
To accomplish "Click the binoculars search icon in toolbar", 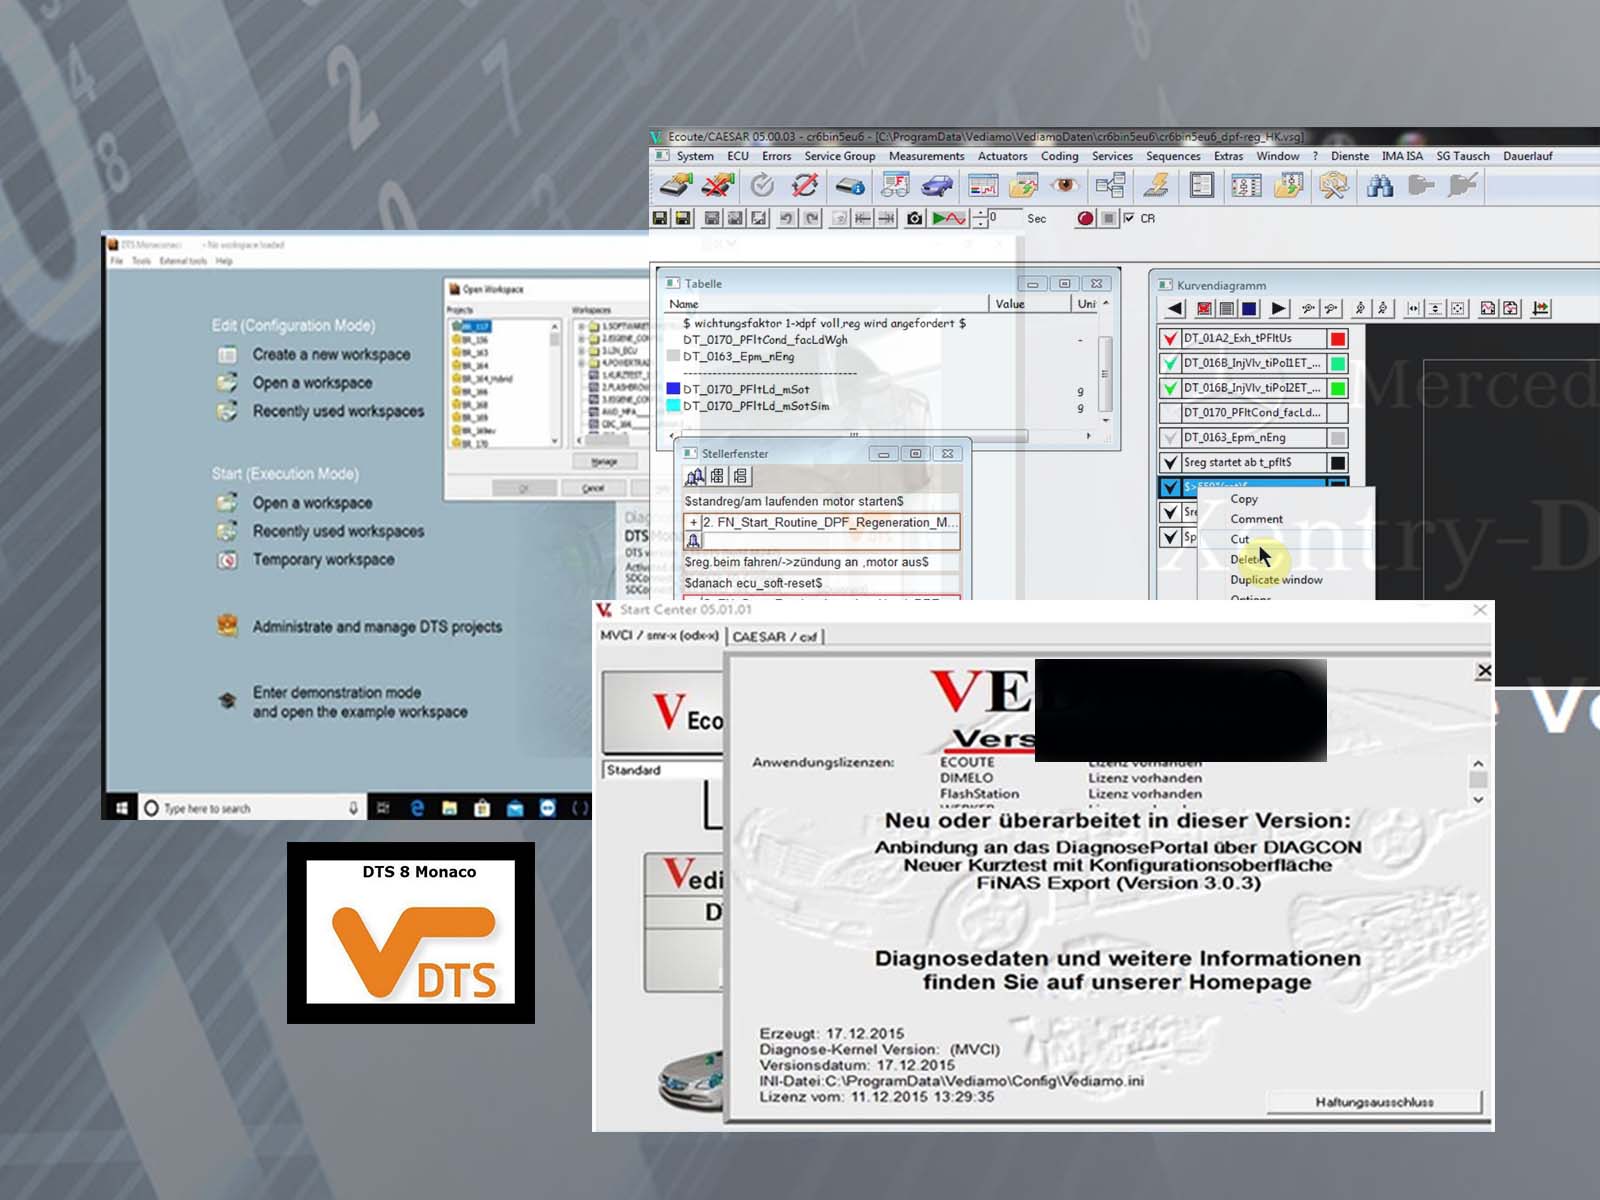I will [x=1380, y=185].
